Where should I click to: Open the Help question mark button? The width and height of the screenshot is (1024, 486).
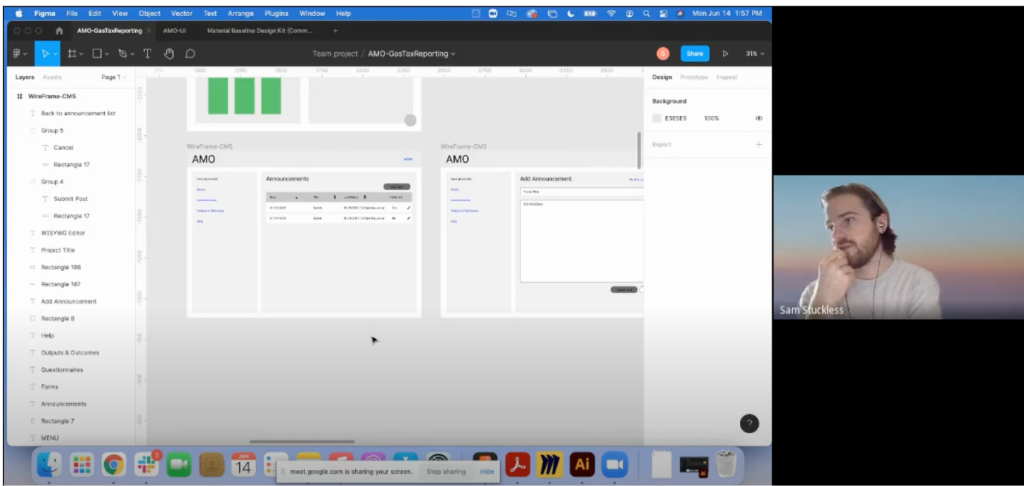749,423
